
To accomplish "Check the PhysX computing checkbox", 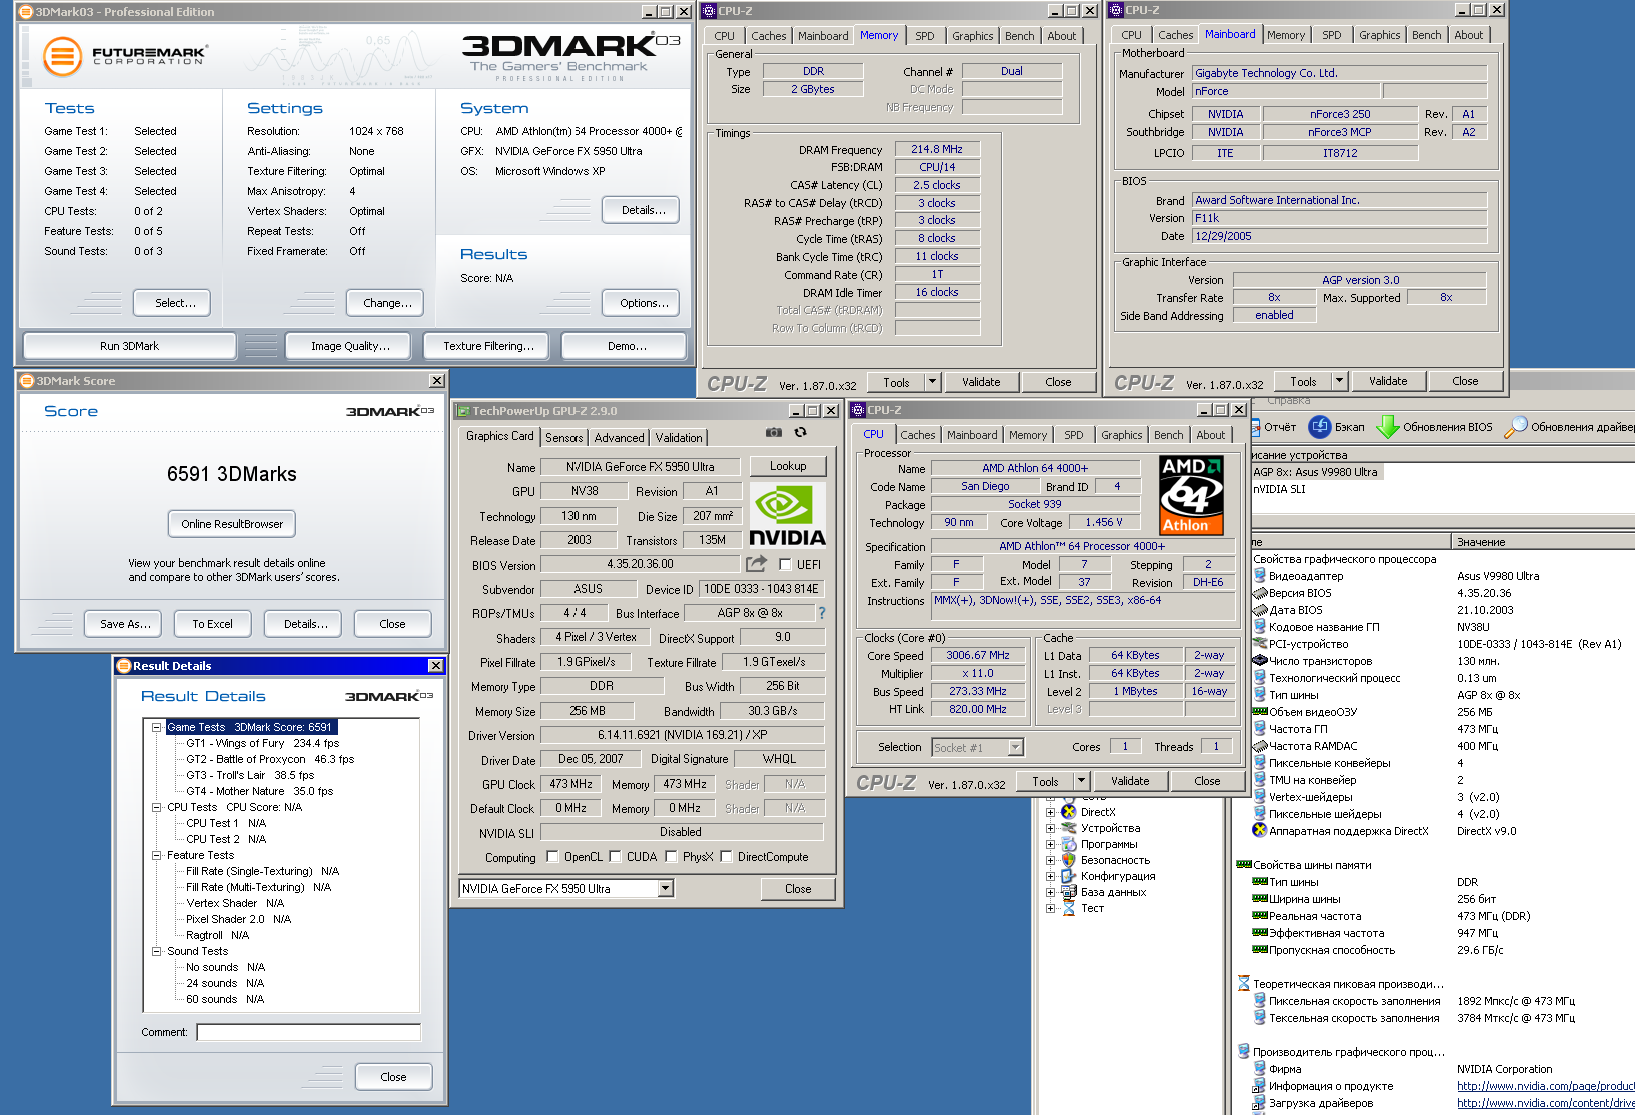I will coord(671,857).
